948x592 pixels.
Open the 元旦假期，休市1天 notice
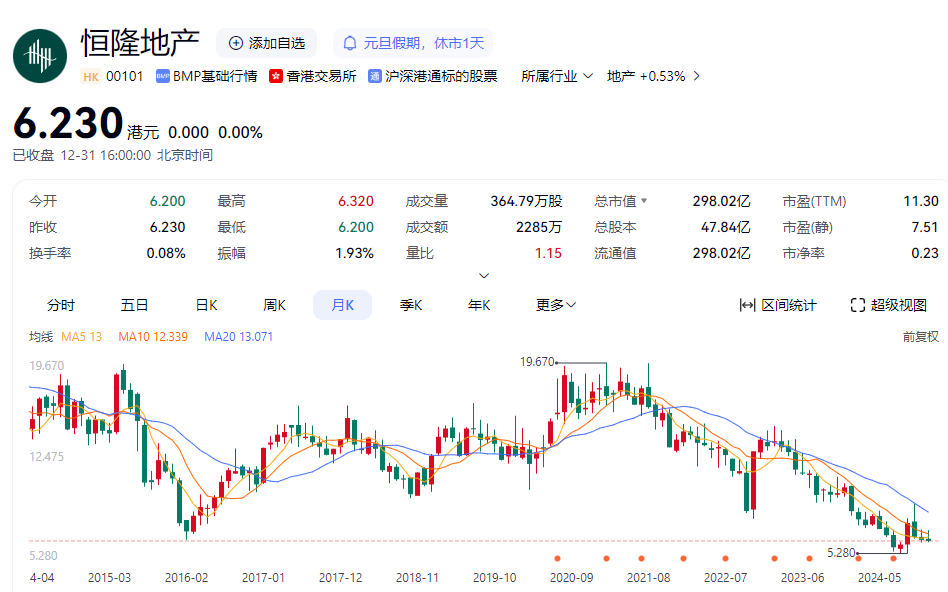coord(413,43)
